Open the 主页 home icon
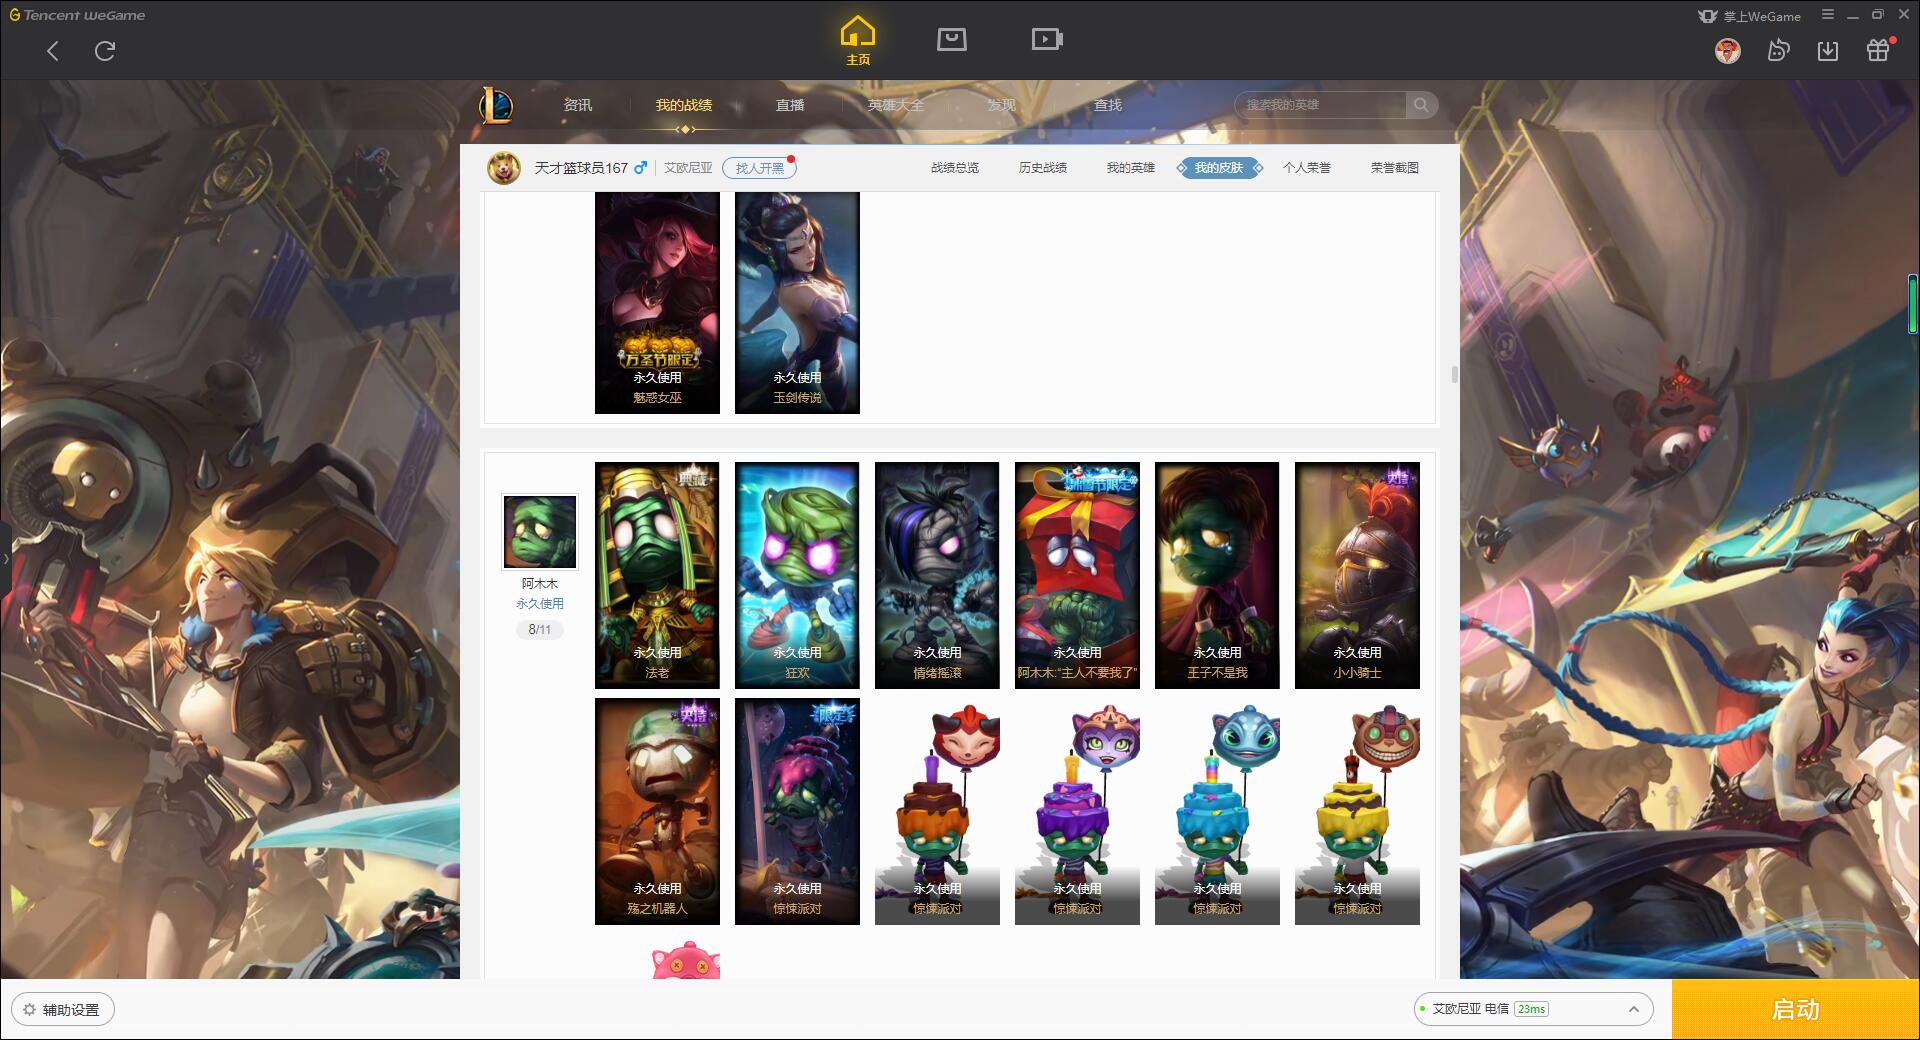 click(x=858, y=40)
